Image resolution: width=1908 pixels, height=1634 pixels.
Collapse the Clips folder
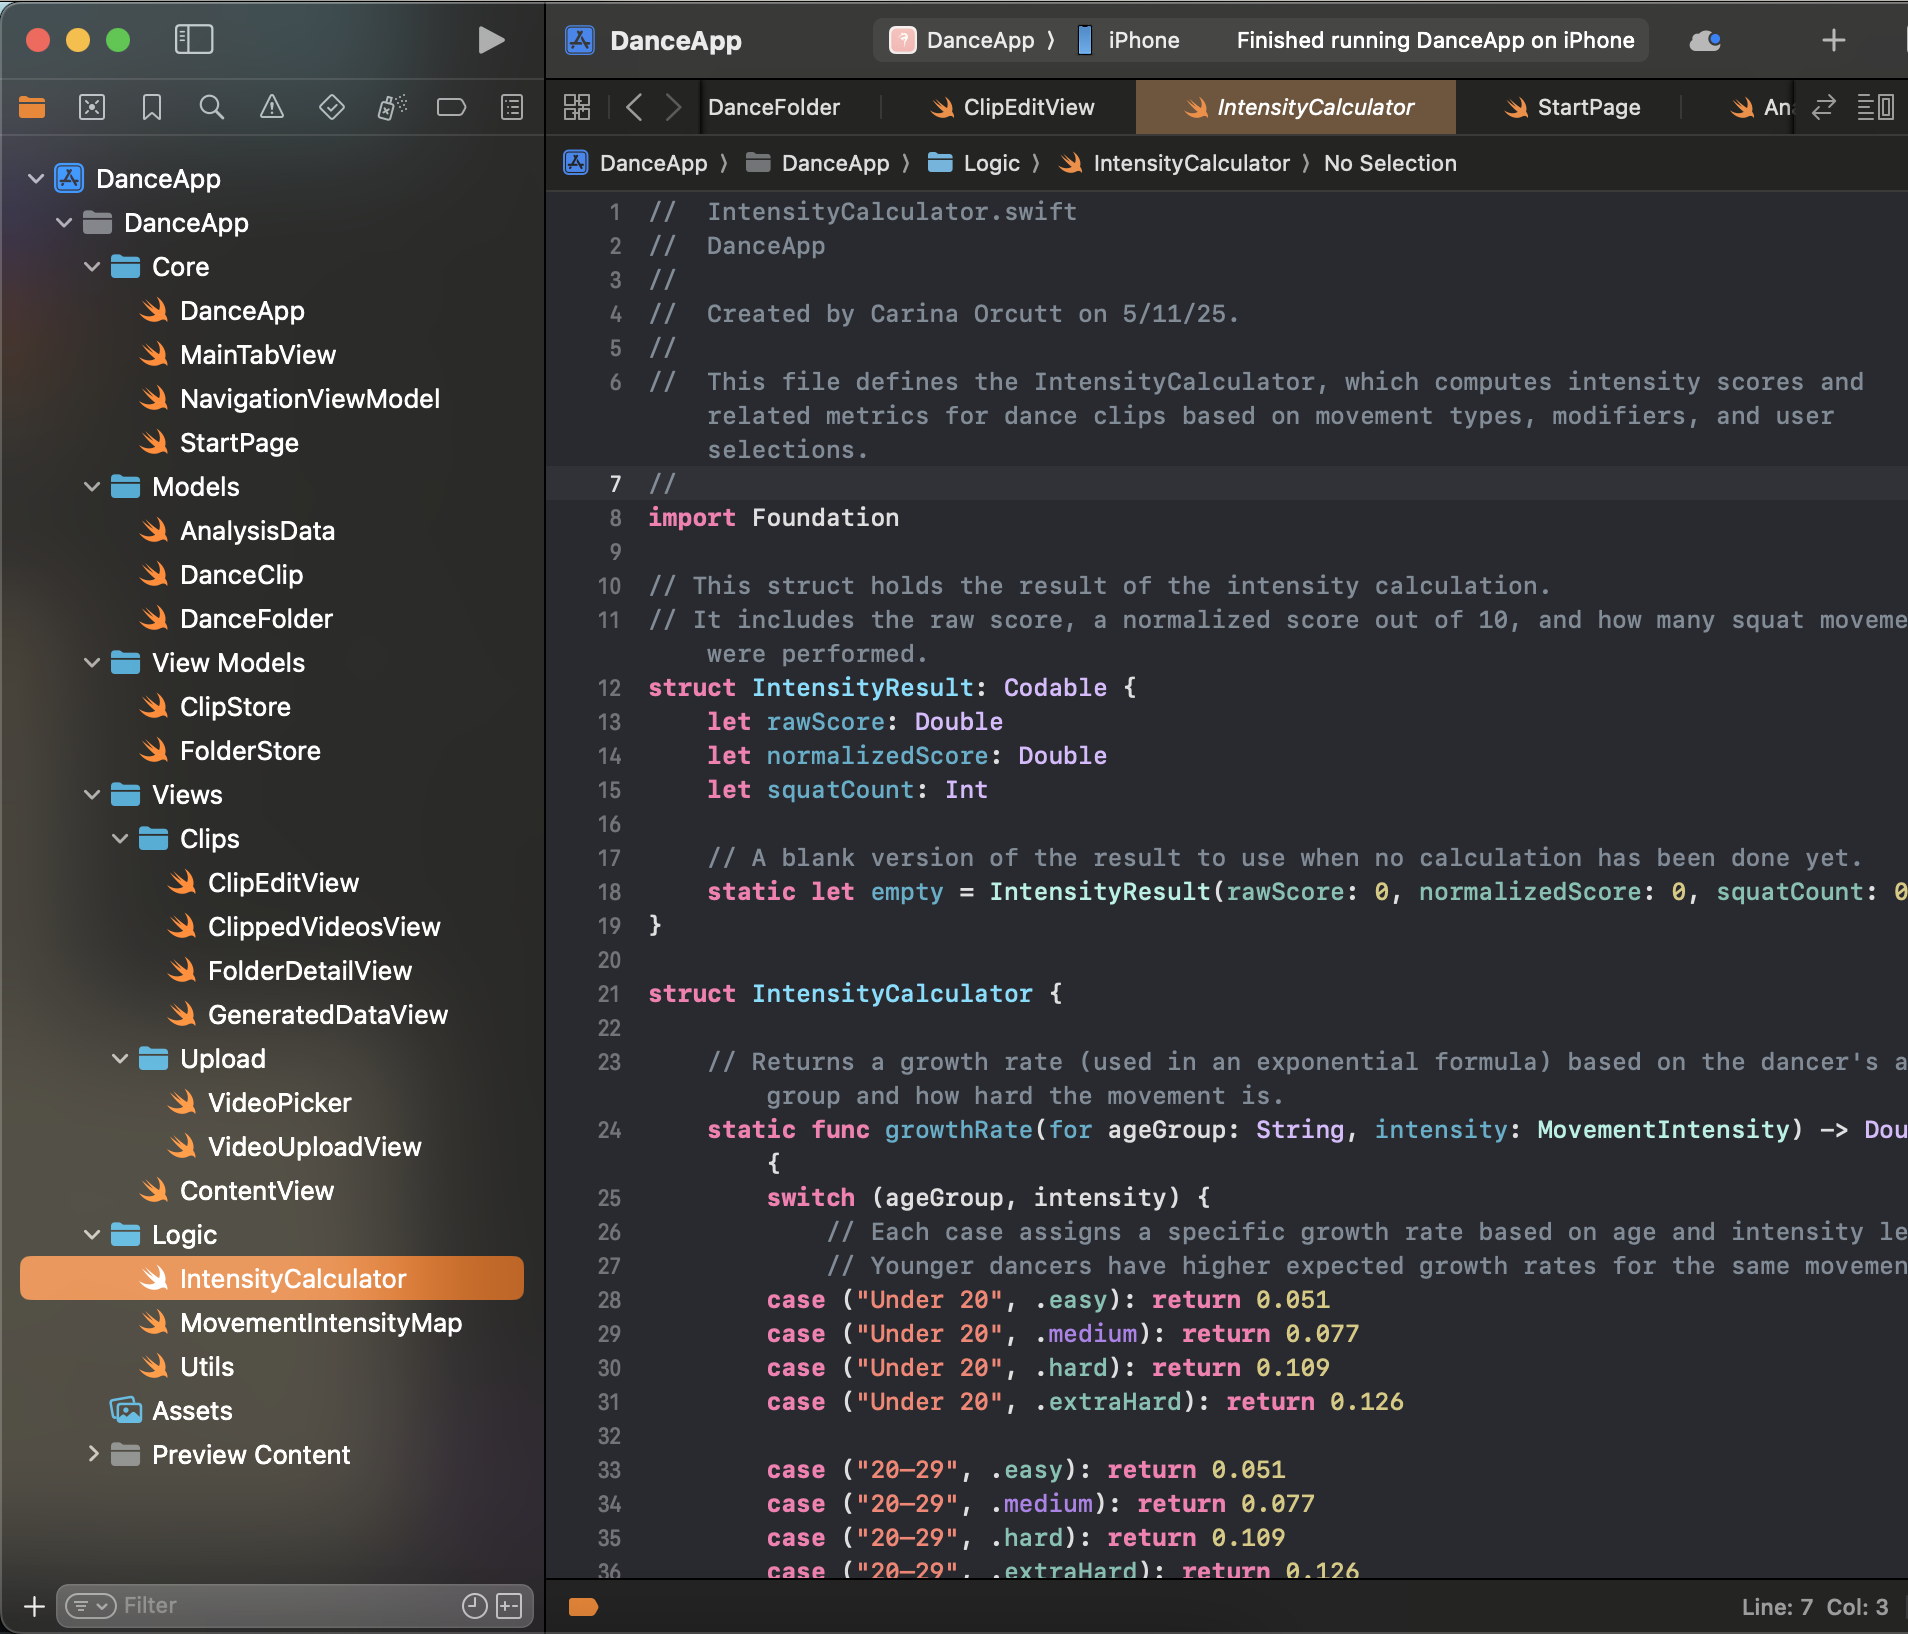tap(120, 838)
